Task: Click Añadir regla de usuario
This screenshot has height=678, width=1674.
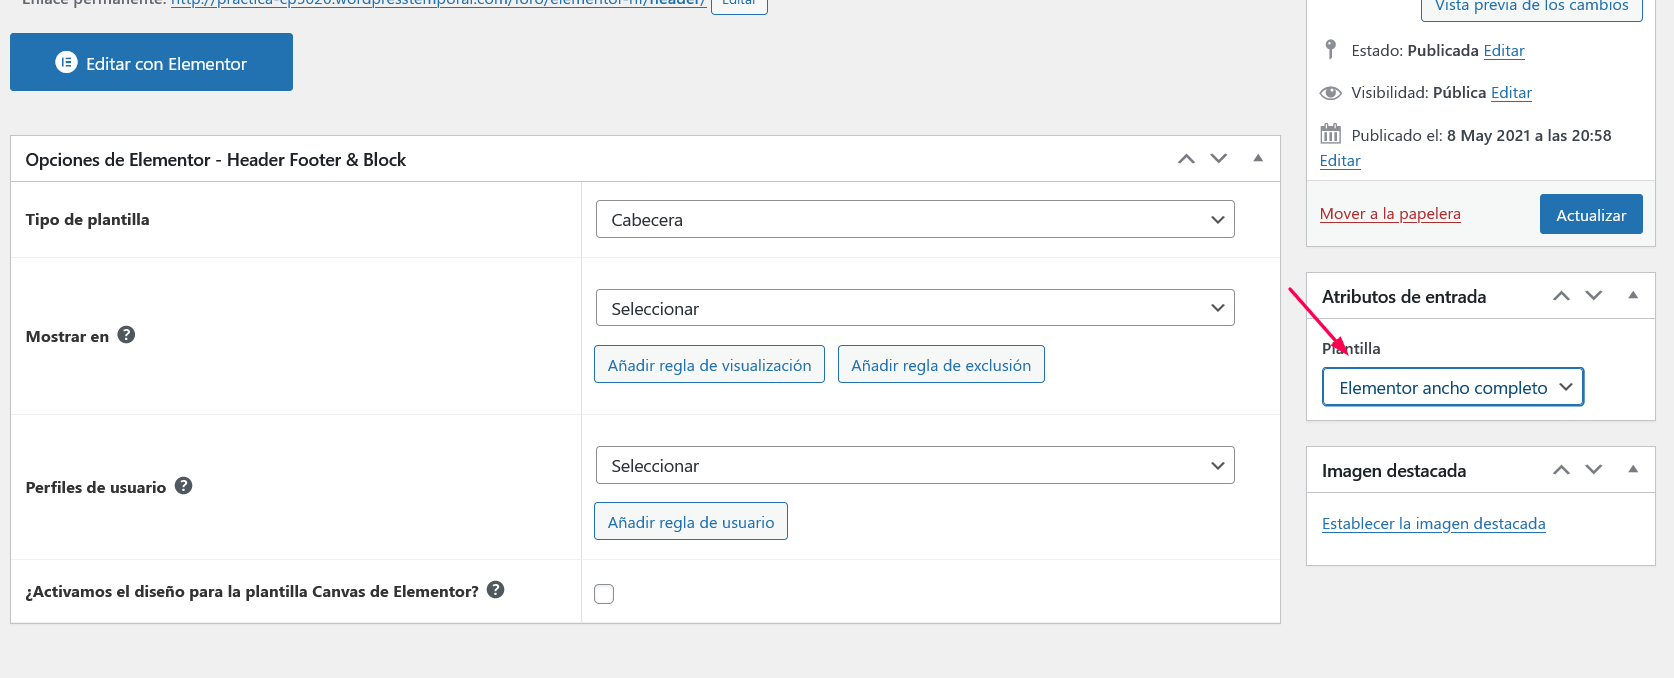Action: [x=691, y=521]
